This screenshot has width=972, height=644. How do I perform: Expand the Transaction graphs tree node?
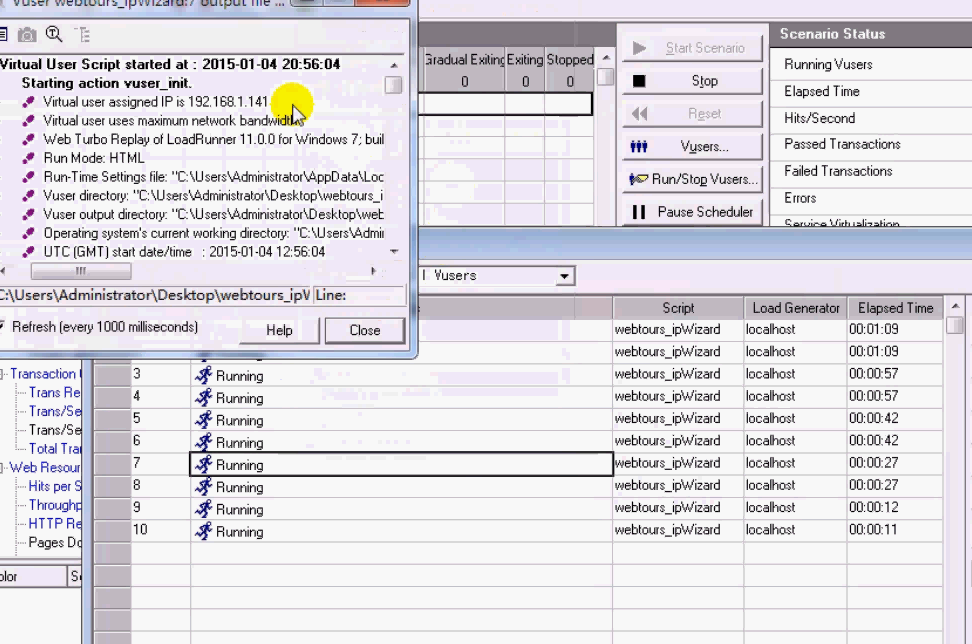pos(2,374)
